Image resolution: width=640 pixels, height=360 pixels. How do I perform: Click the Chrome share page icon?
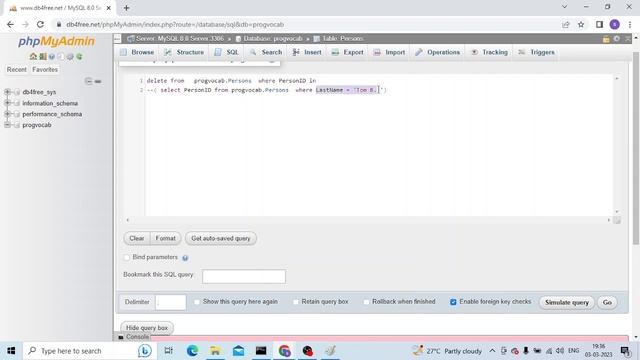(566, 24)
